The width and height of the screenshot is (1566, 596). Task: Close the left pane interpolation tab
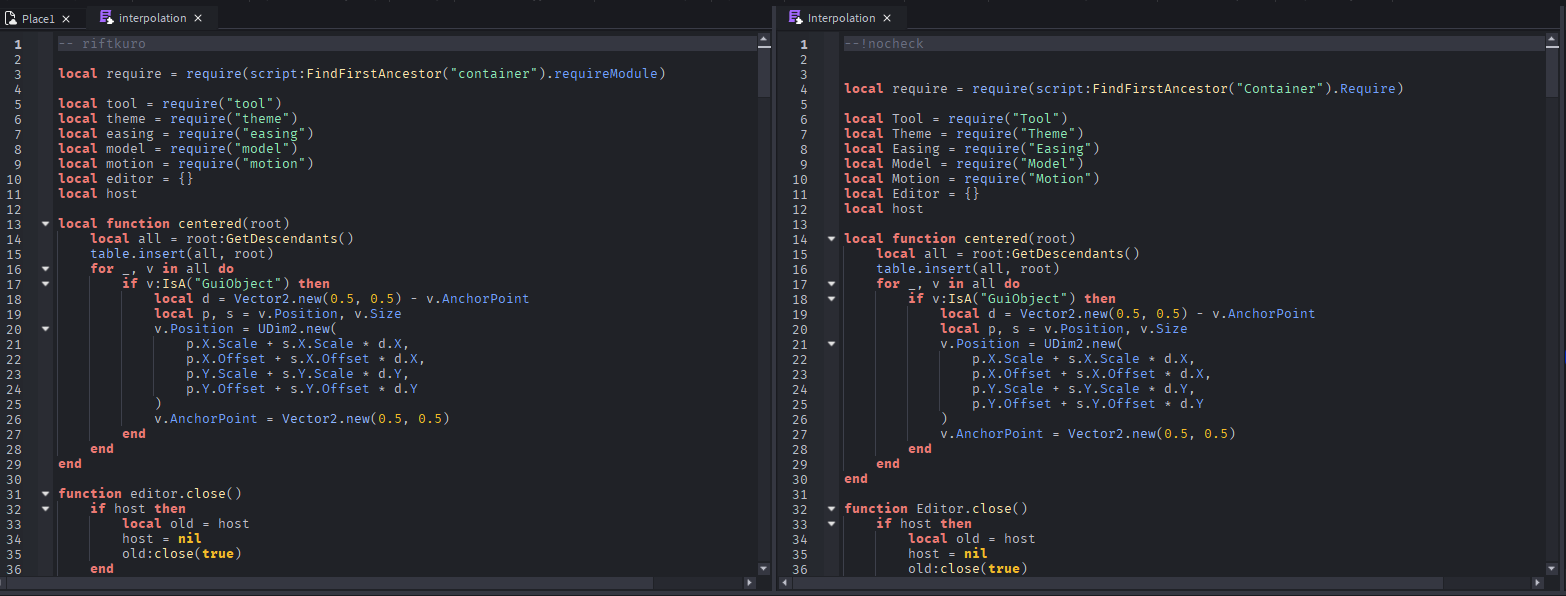click(198, 18)
